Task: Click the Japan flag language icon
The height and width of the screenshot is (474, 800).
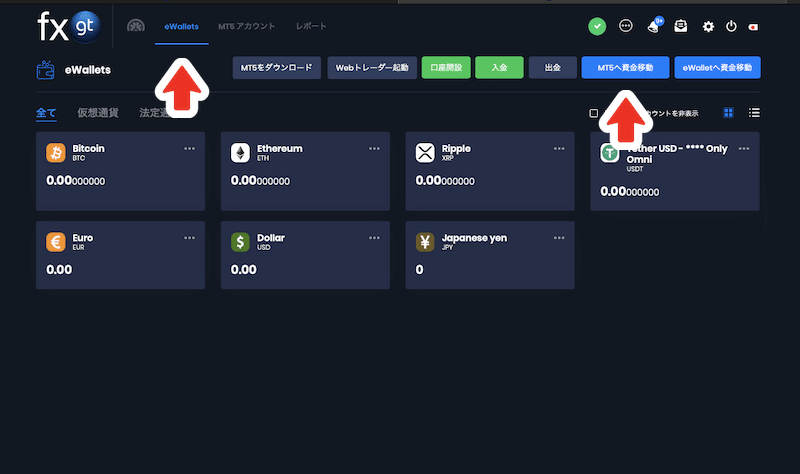Action: (x=753, y=27)
